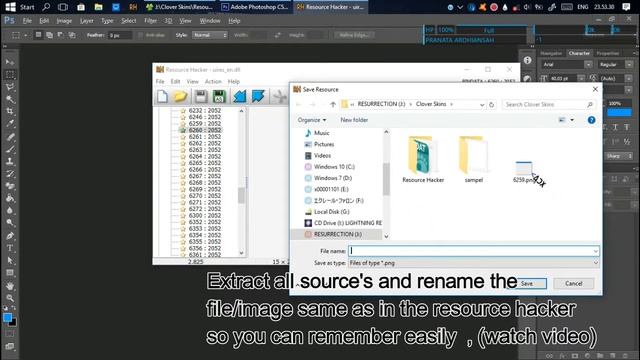Open the Style dropdown set to Normal
The height and width of the screenshot is (360, 640).
click(210, 36)
